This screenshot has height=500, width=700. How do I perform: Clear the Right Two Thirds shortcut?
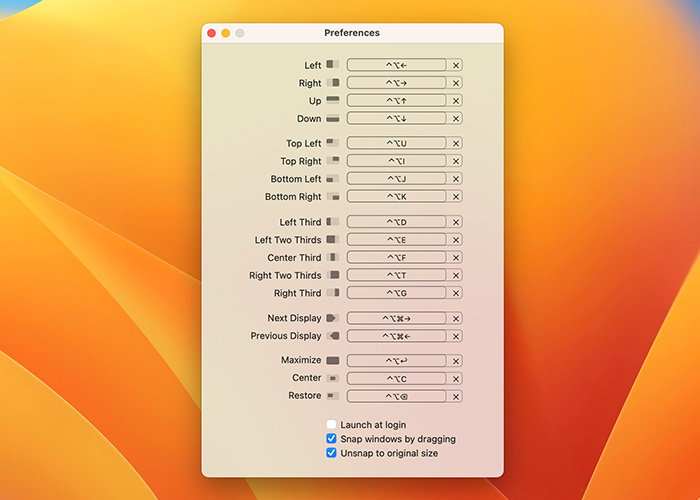click(455, 275)
